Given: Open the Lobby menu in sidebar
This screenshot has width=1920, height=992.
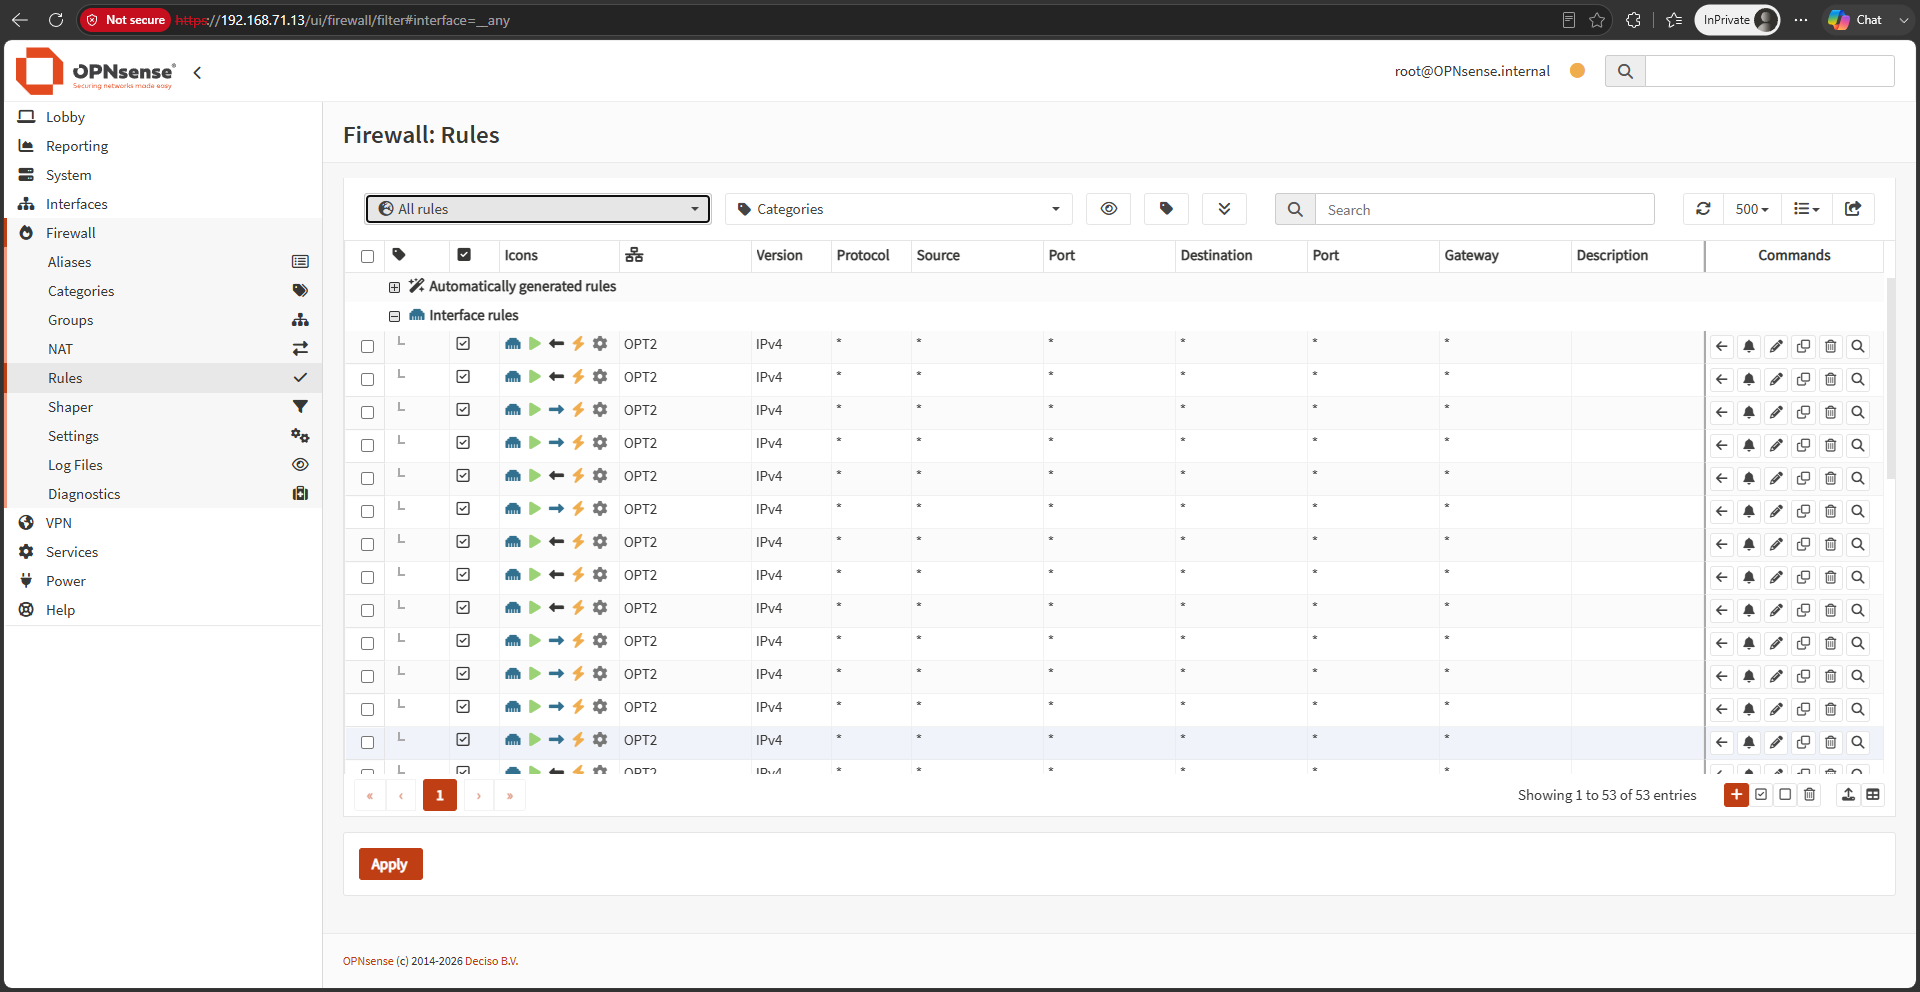Looking at the screenshot, I should coord(65,117).
